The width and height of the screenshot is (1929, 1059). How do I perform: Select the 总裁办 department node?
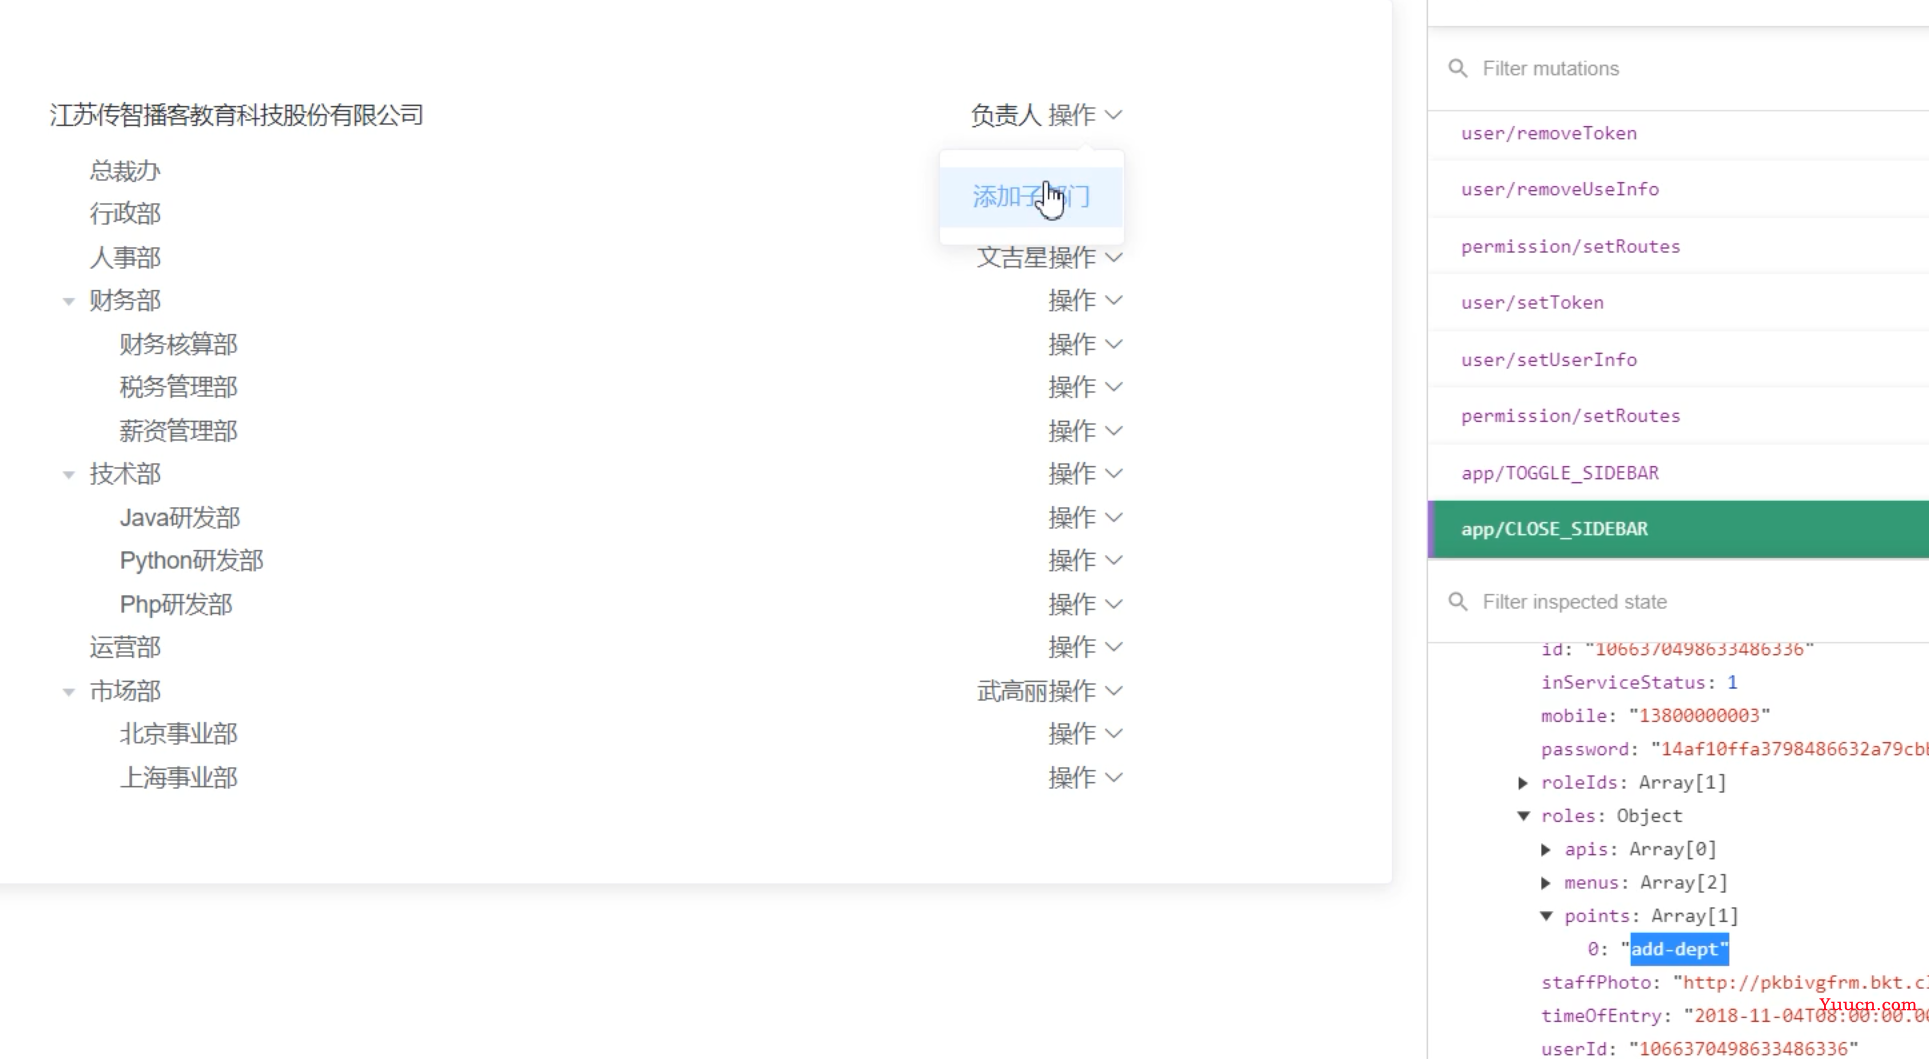point(125,171)
